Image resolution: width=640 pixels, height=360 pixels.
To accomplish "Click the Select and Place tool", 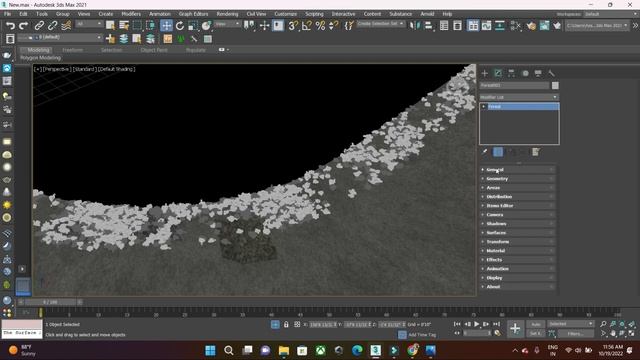I will tap(207, 26).
